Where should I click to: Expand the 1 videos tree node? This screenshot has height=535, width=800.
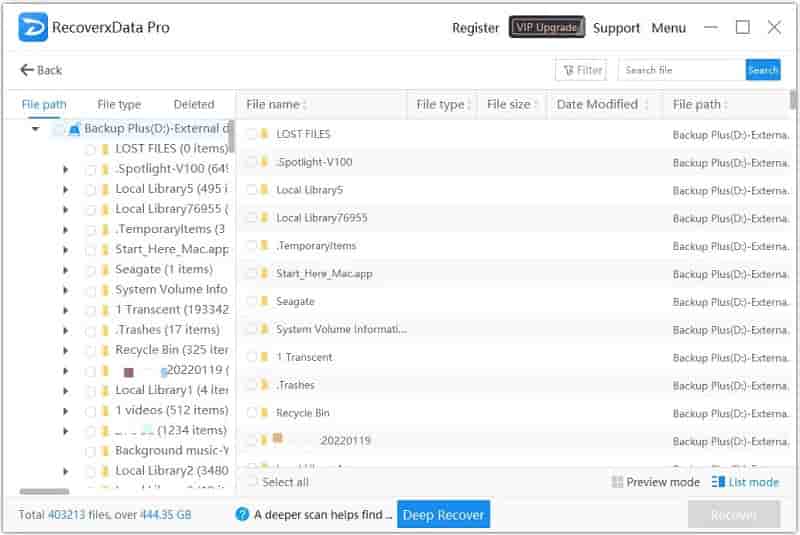pyautogui.click(x=65, y=411)
